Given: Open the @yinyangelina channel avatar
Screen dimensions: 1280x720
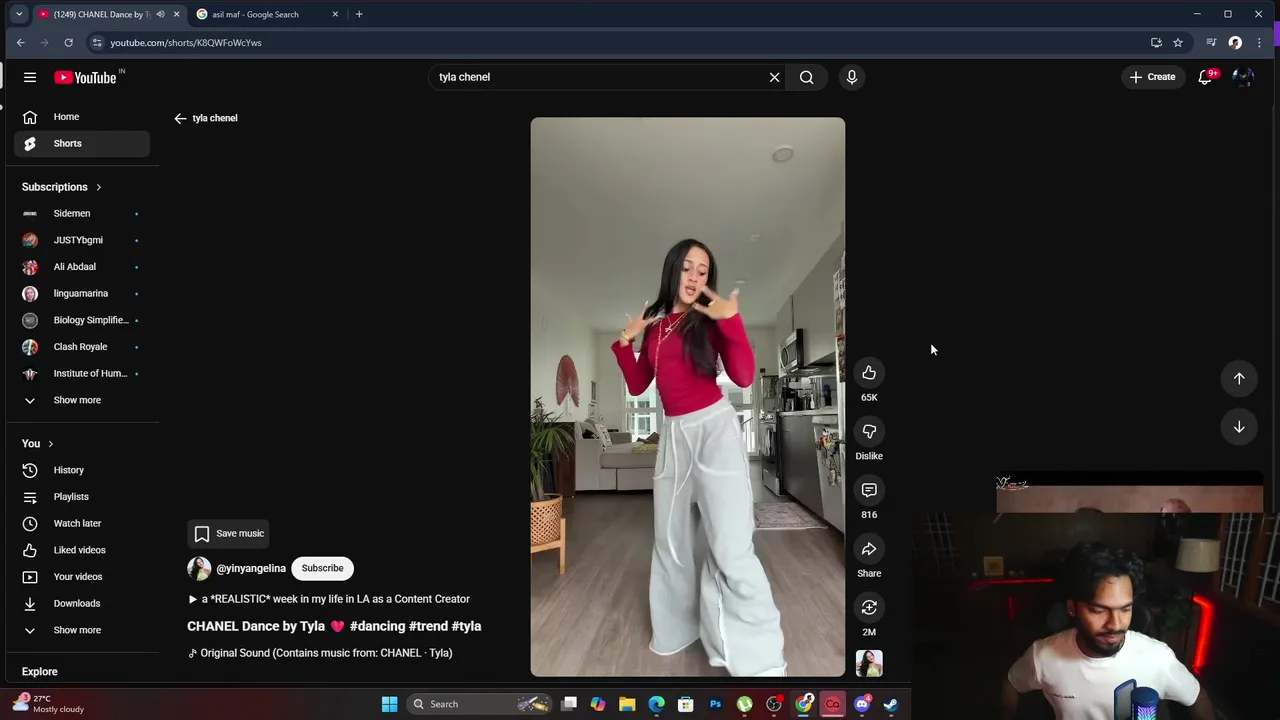Looking at the screenshot, I should click(x=199, y=568).
